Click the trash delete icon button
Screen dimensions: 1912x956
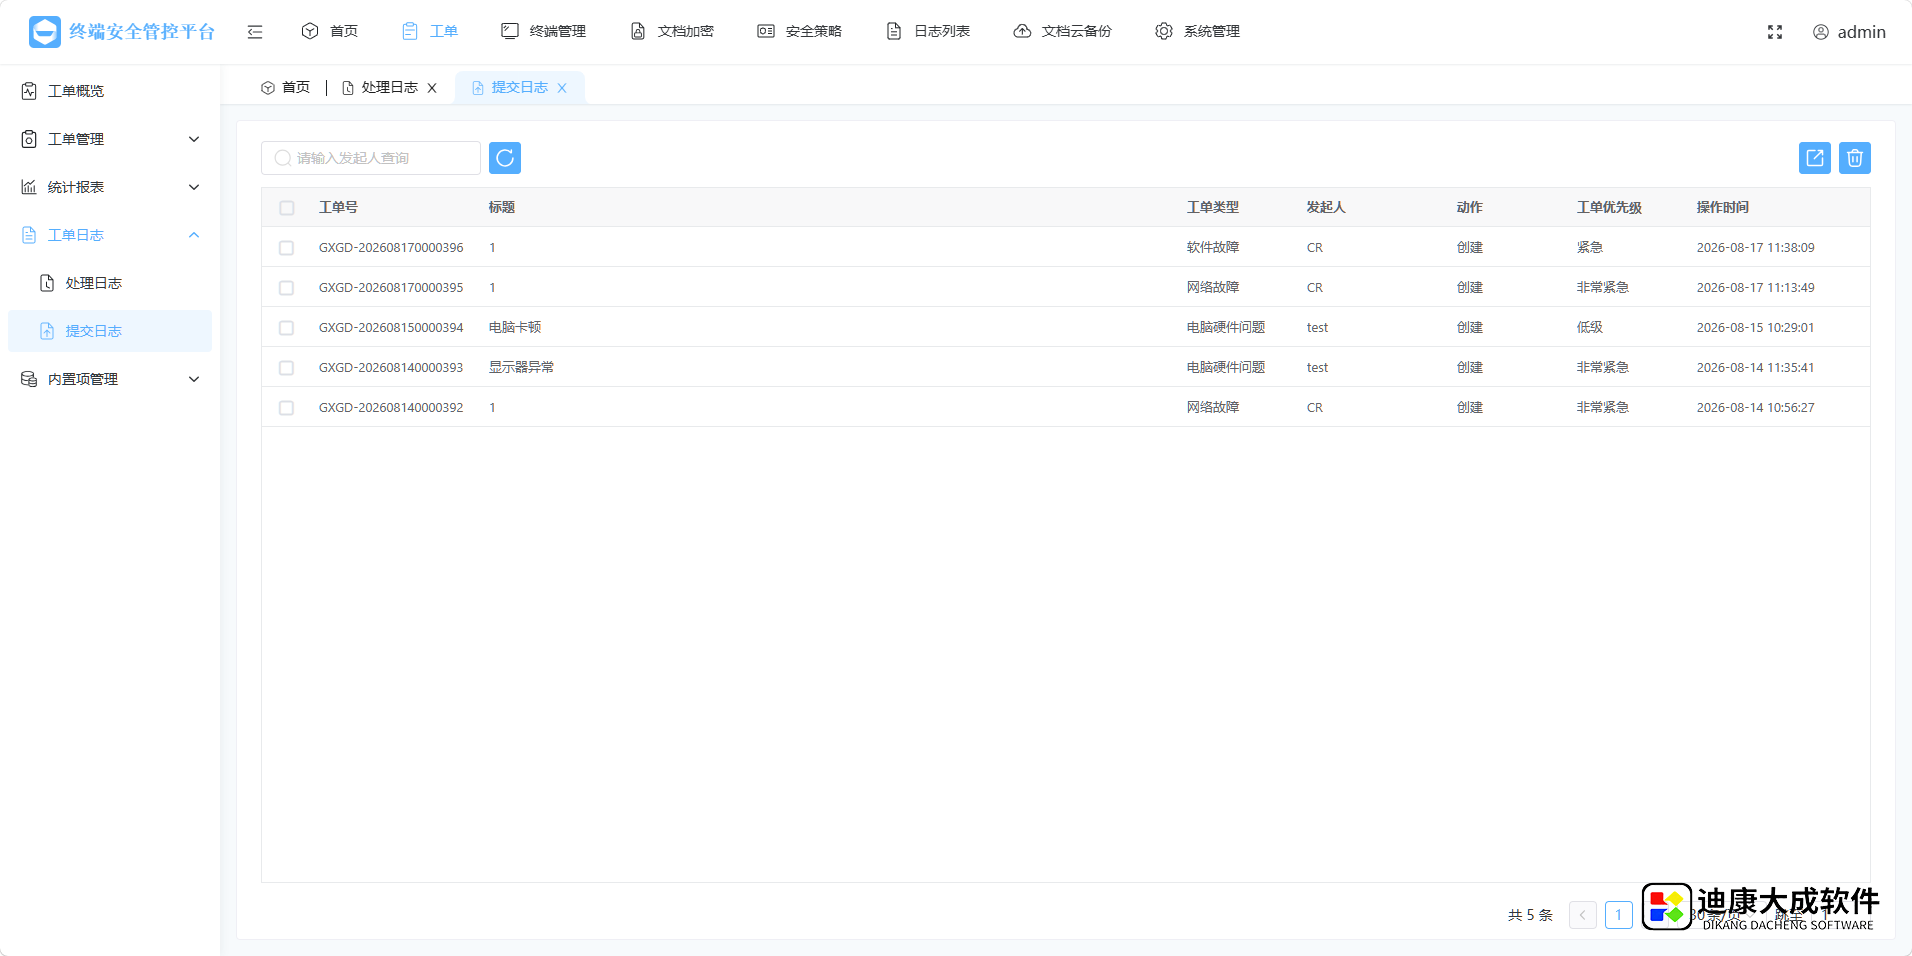pyautogui.click(x=1855, y=158)
